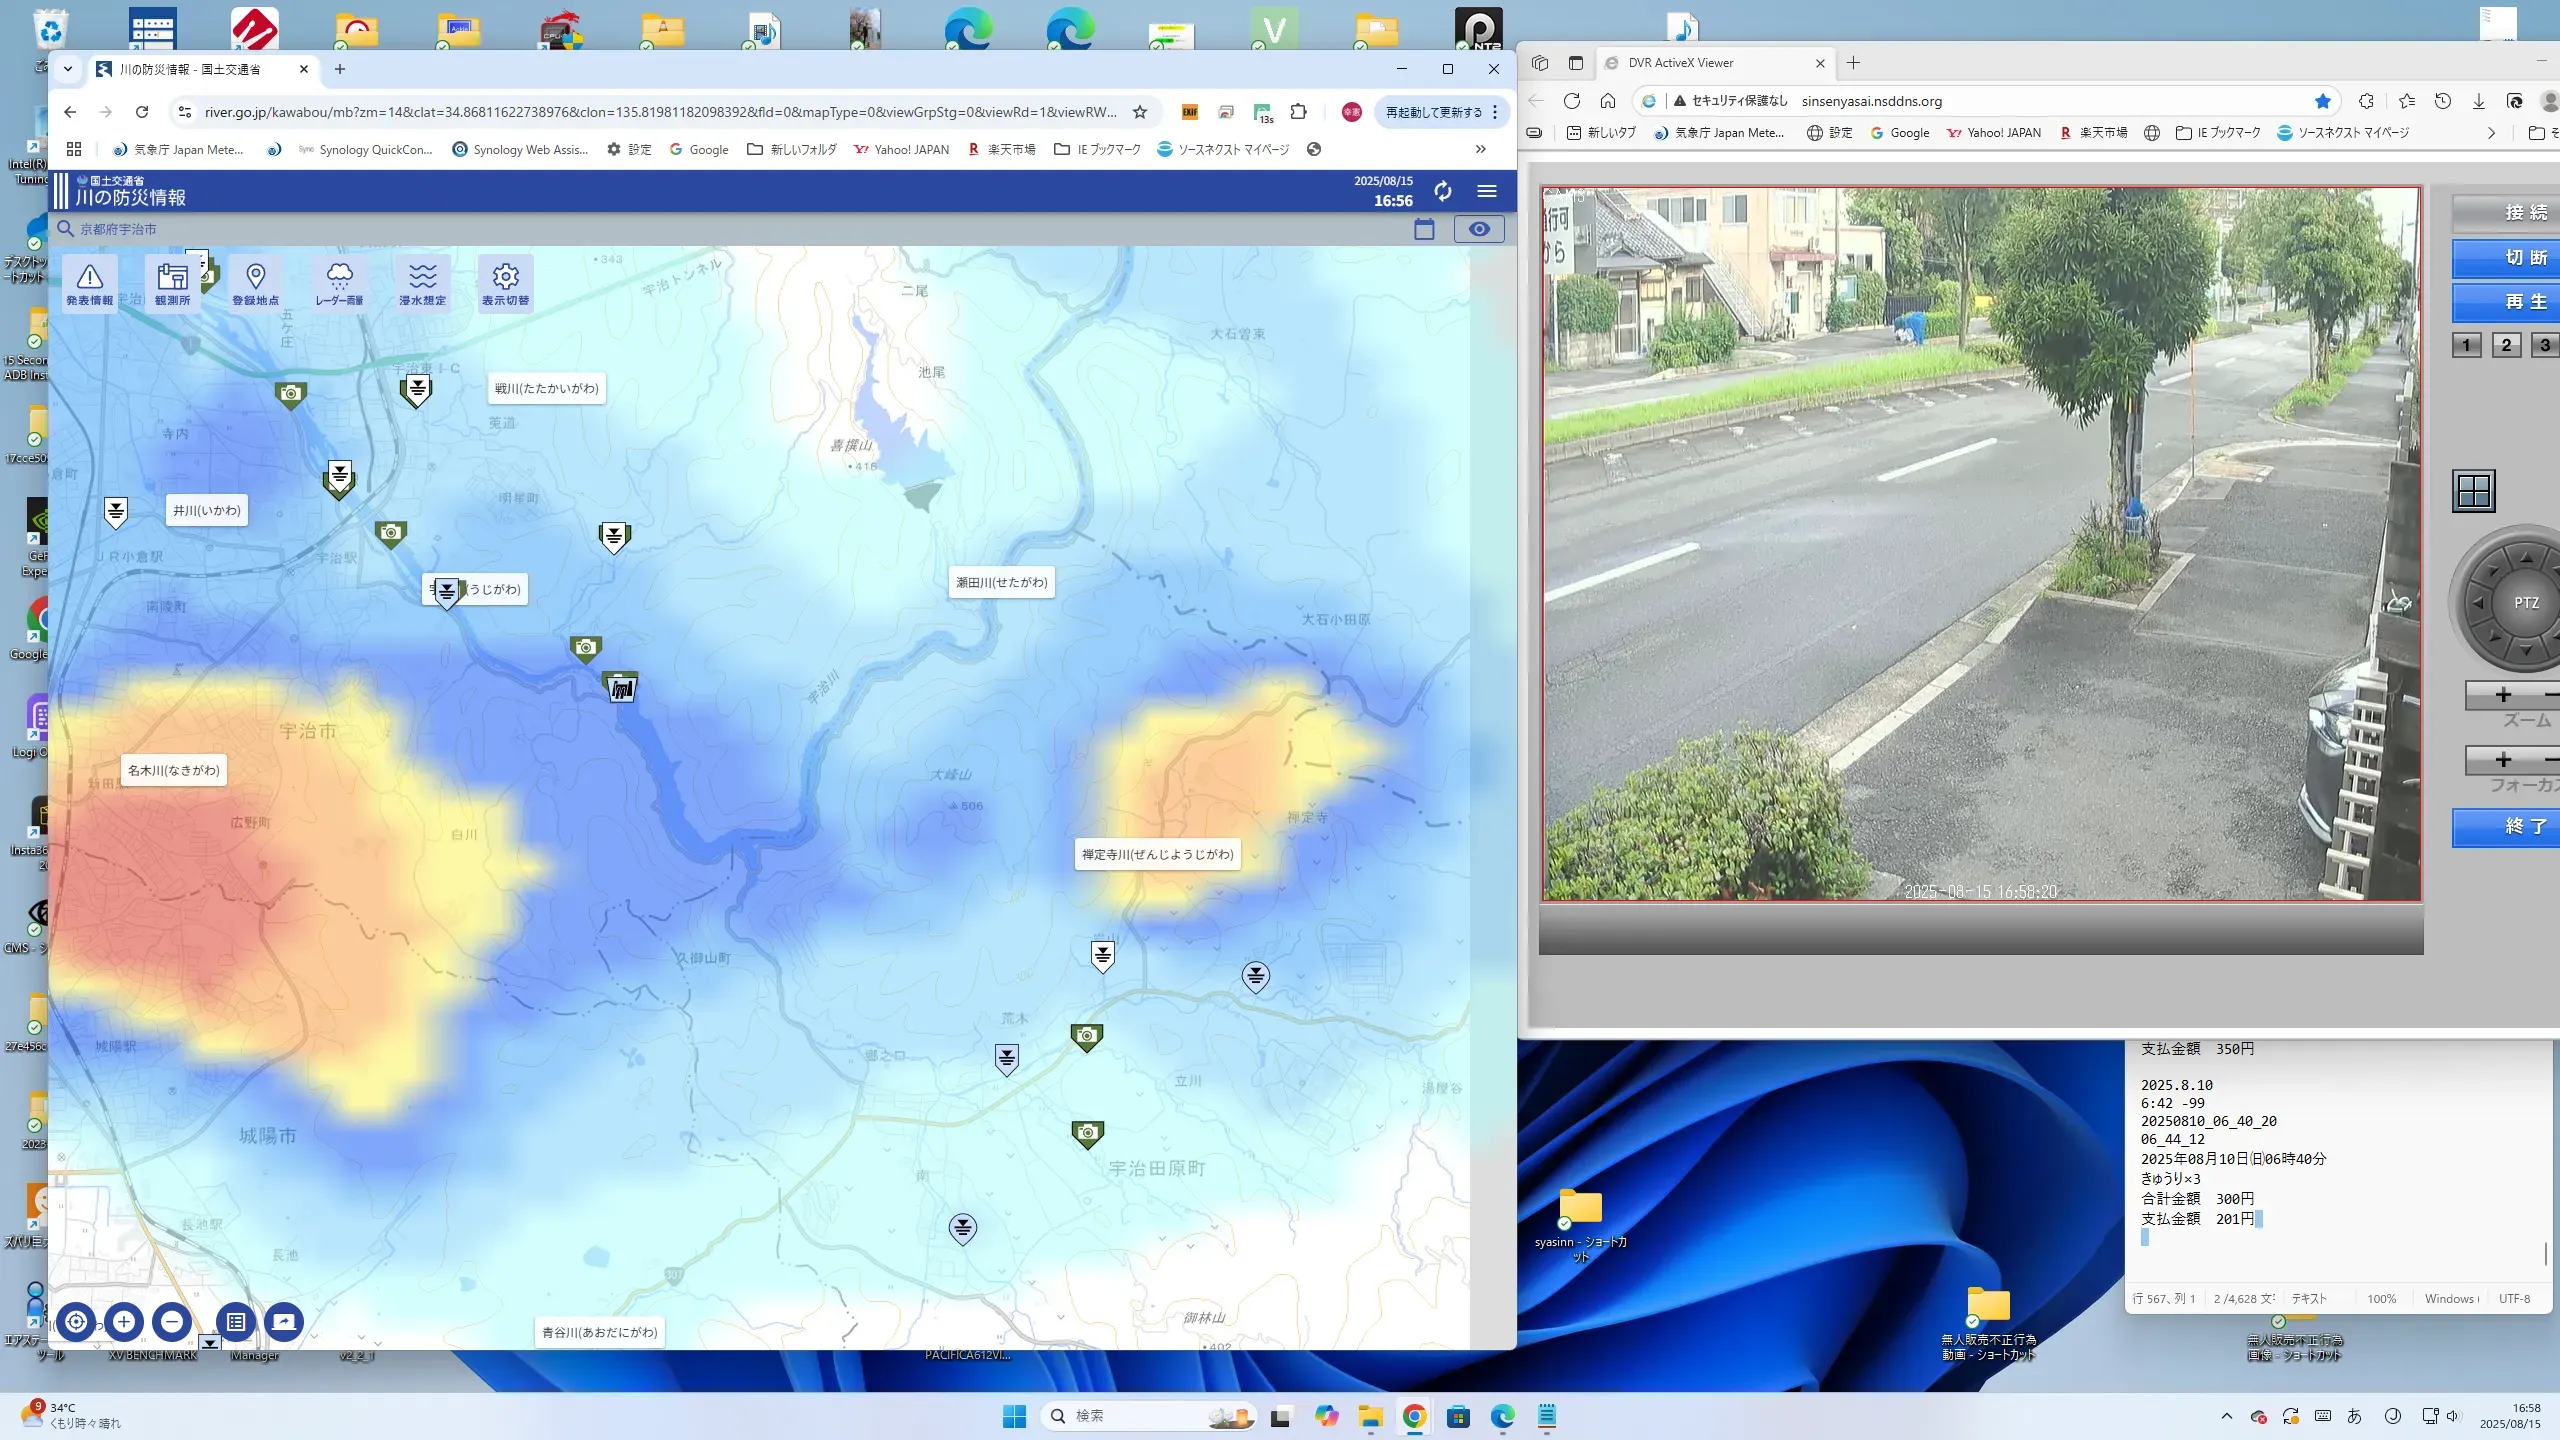
Task: Open the 表示切替 display settings gear
Action: pyautogui.click(x=505, y=283)
